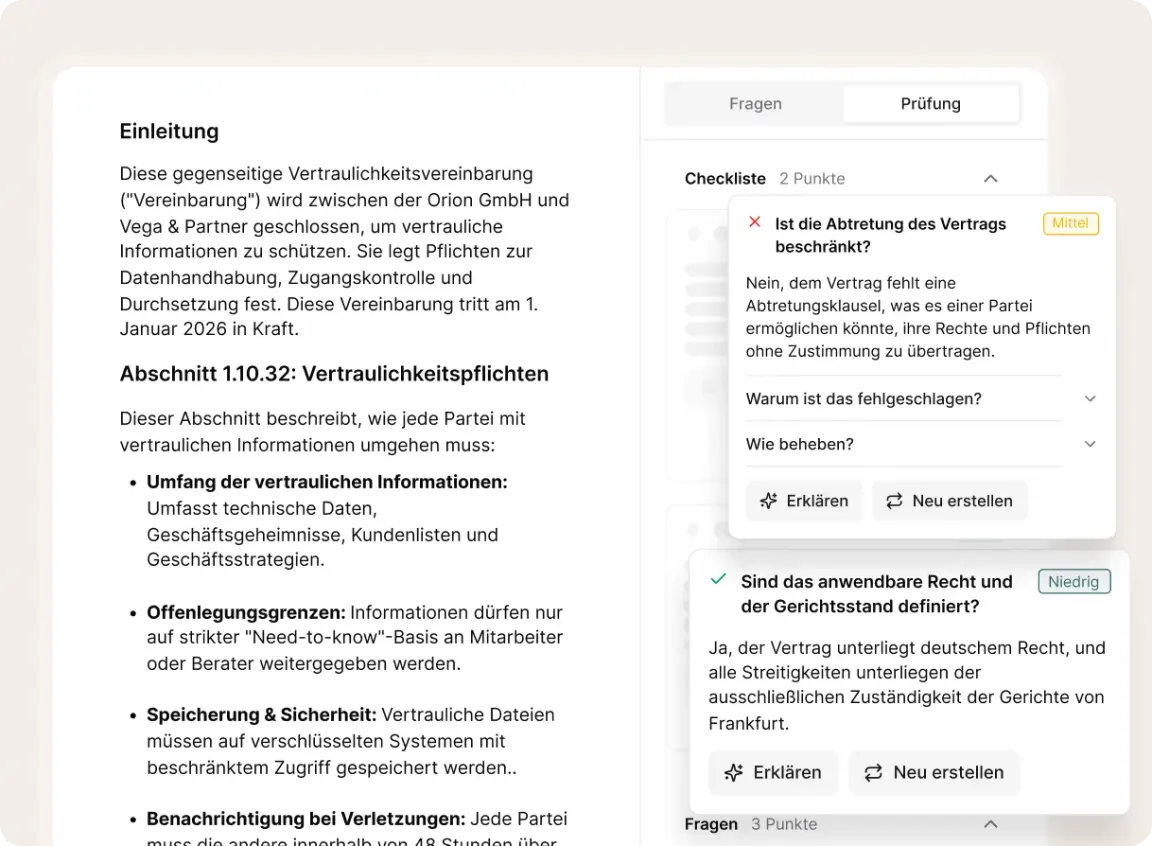Switch to the Fragen tab

pyautogui.click(x=755, y=104)
